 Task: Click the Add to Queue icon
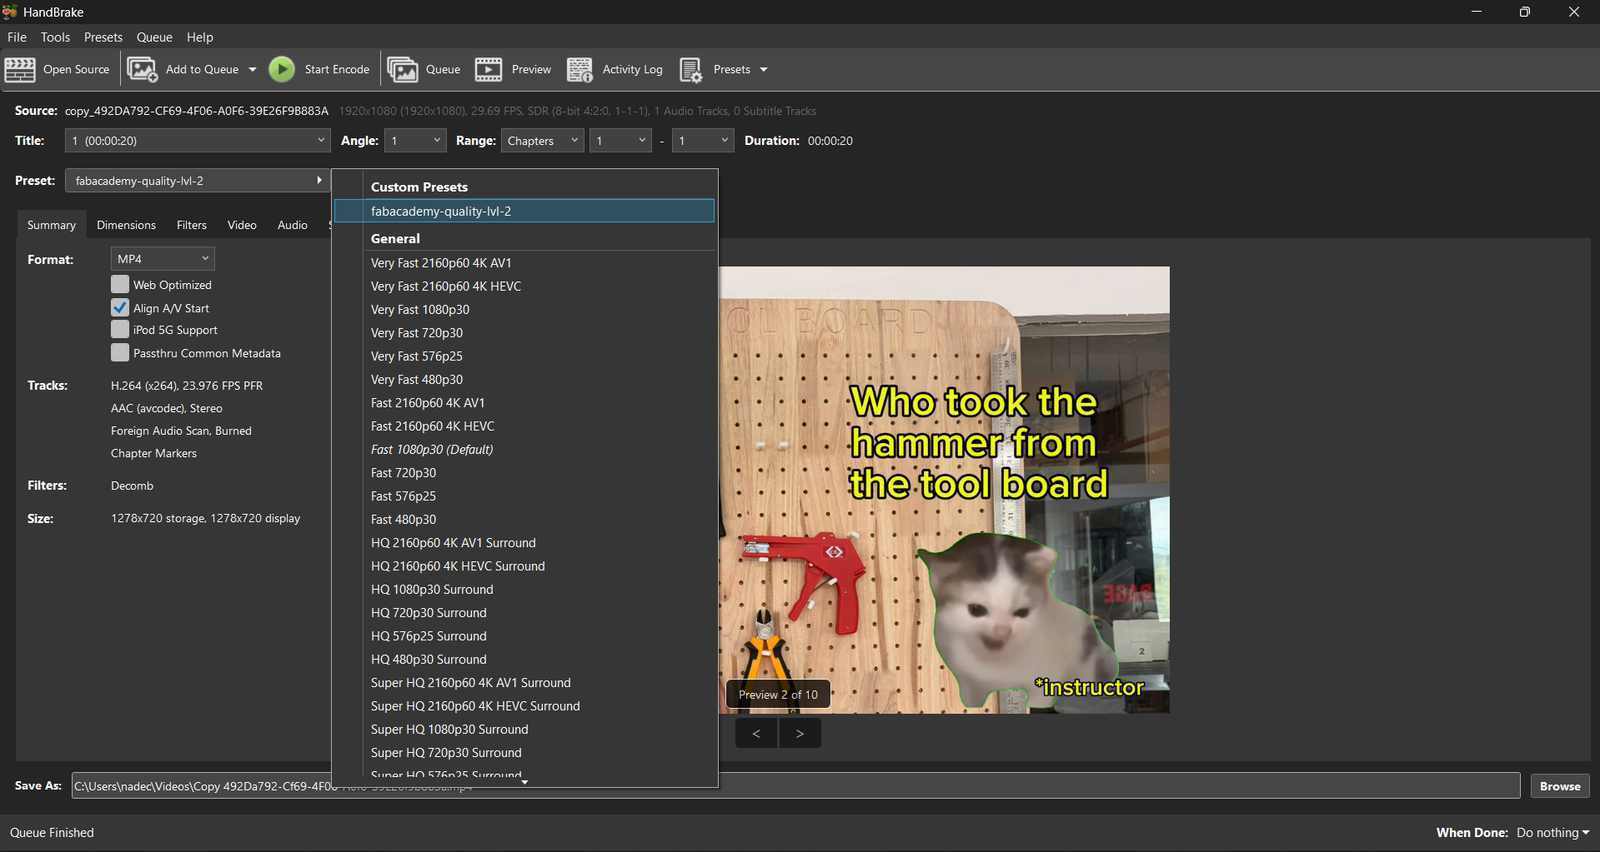coord(142,70)
